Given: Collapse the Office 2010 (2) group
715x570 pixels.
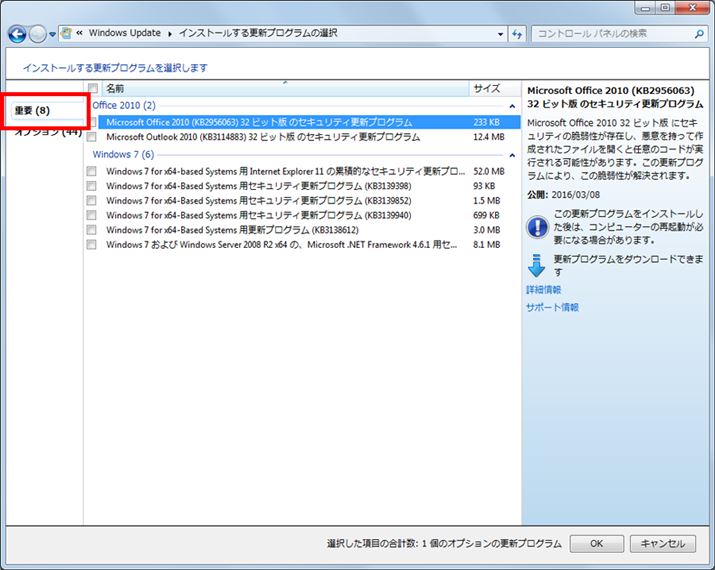Looking at the screenshot, I should tap(512, 106).
